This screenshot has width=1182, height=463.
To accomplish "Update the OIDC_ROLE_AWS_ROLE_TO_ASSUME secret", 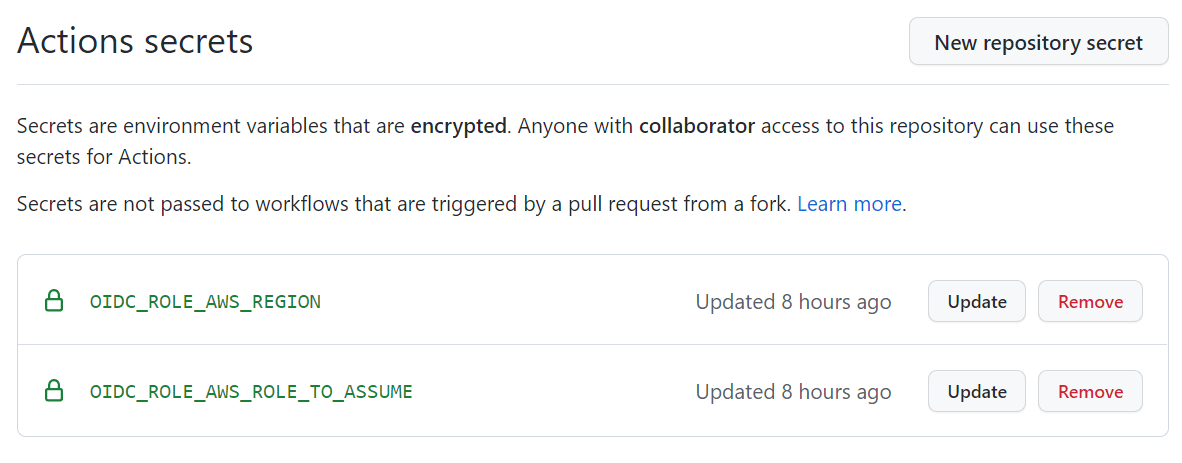I will tap(976, 392).
